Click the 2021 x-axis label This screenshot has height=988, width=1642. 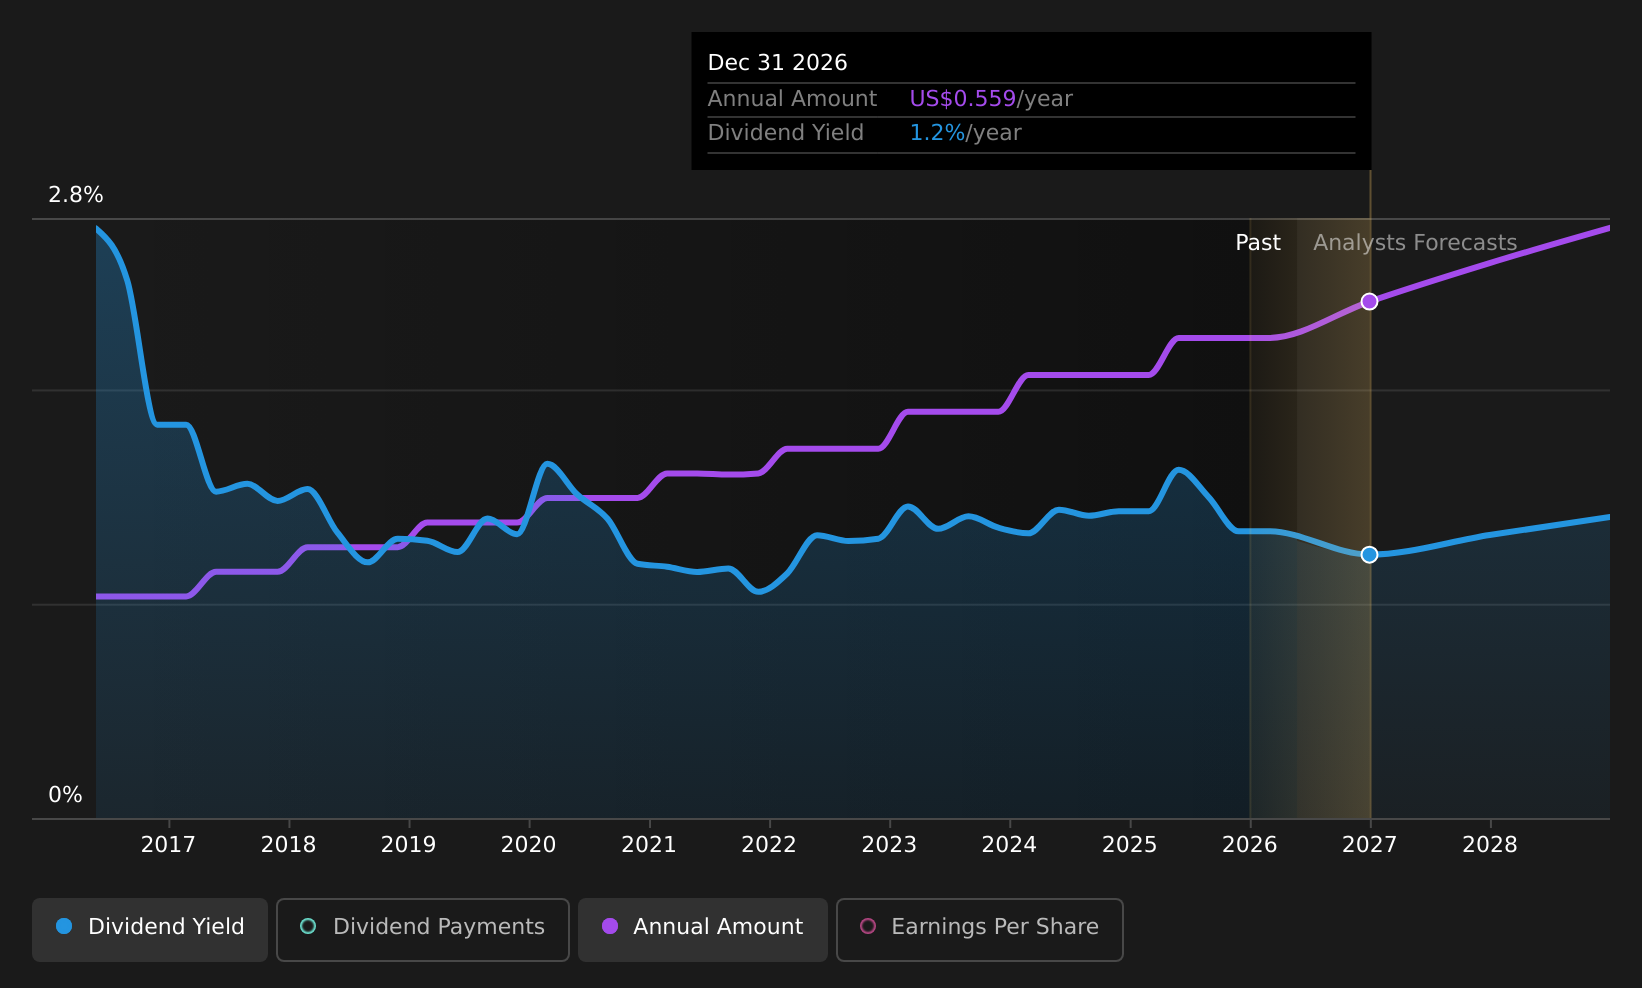click(649, 845)
